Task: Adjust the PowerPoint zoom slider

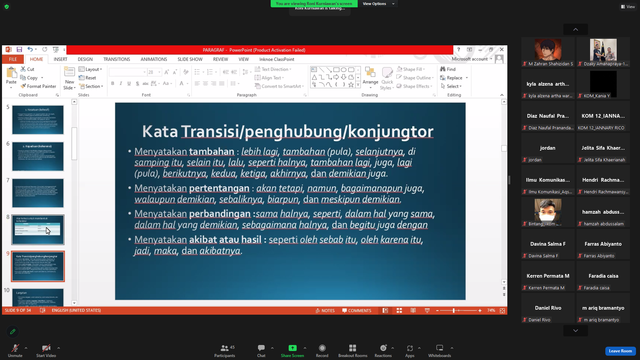Action: point(453,311)
